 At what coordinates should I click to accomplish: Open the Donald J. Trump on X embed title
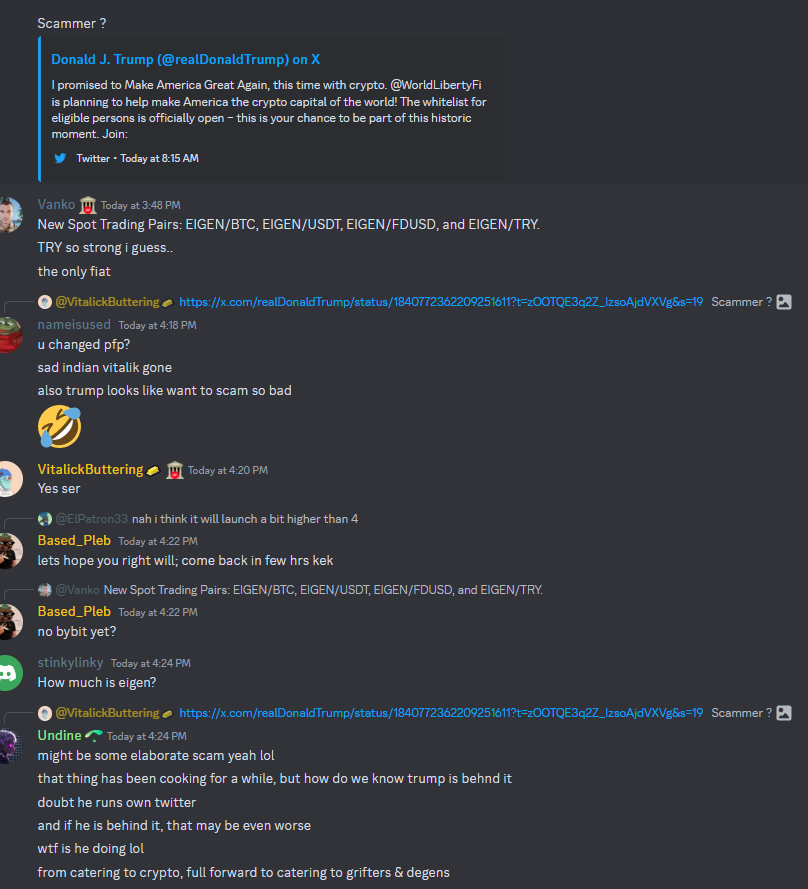pyautogui.click(x=185, y=60)
